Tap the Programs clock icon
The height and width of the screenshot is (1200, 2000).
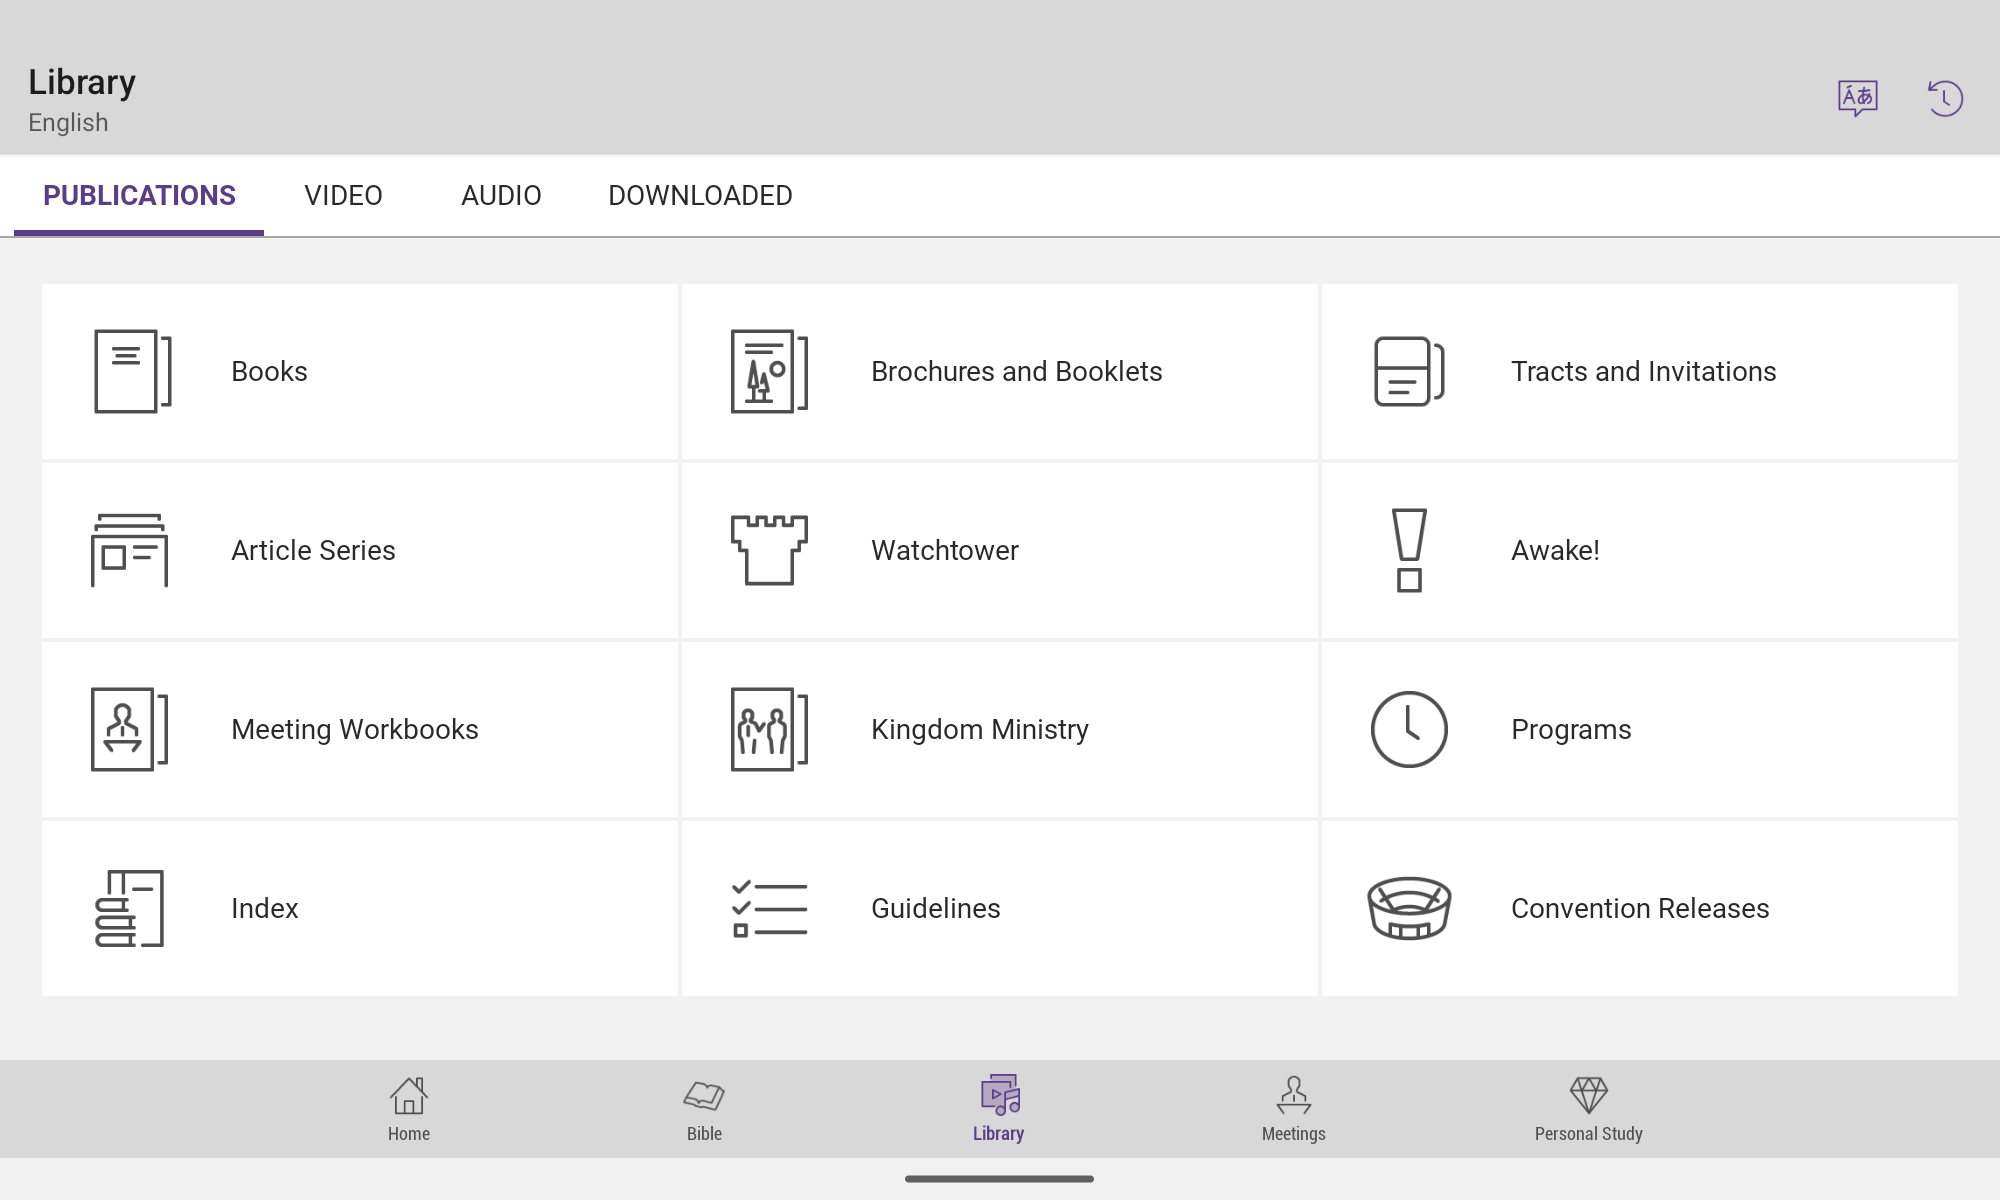coord(1409,729)
